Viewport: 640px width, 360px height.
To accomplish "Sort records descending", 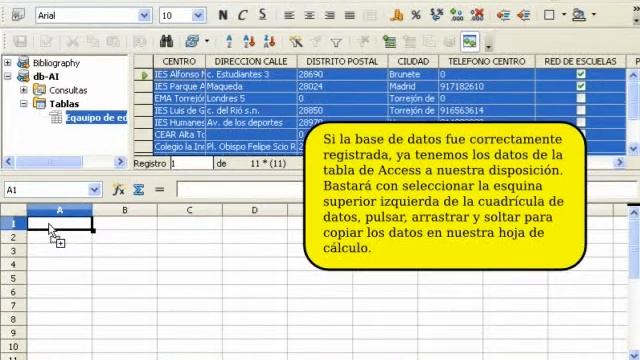I will point(269,41).
